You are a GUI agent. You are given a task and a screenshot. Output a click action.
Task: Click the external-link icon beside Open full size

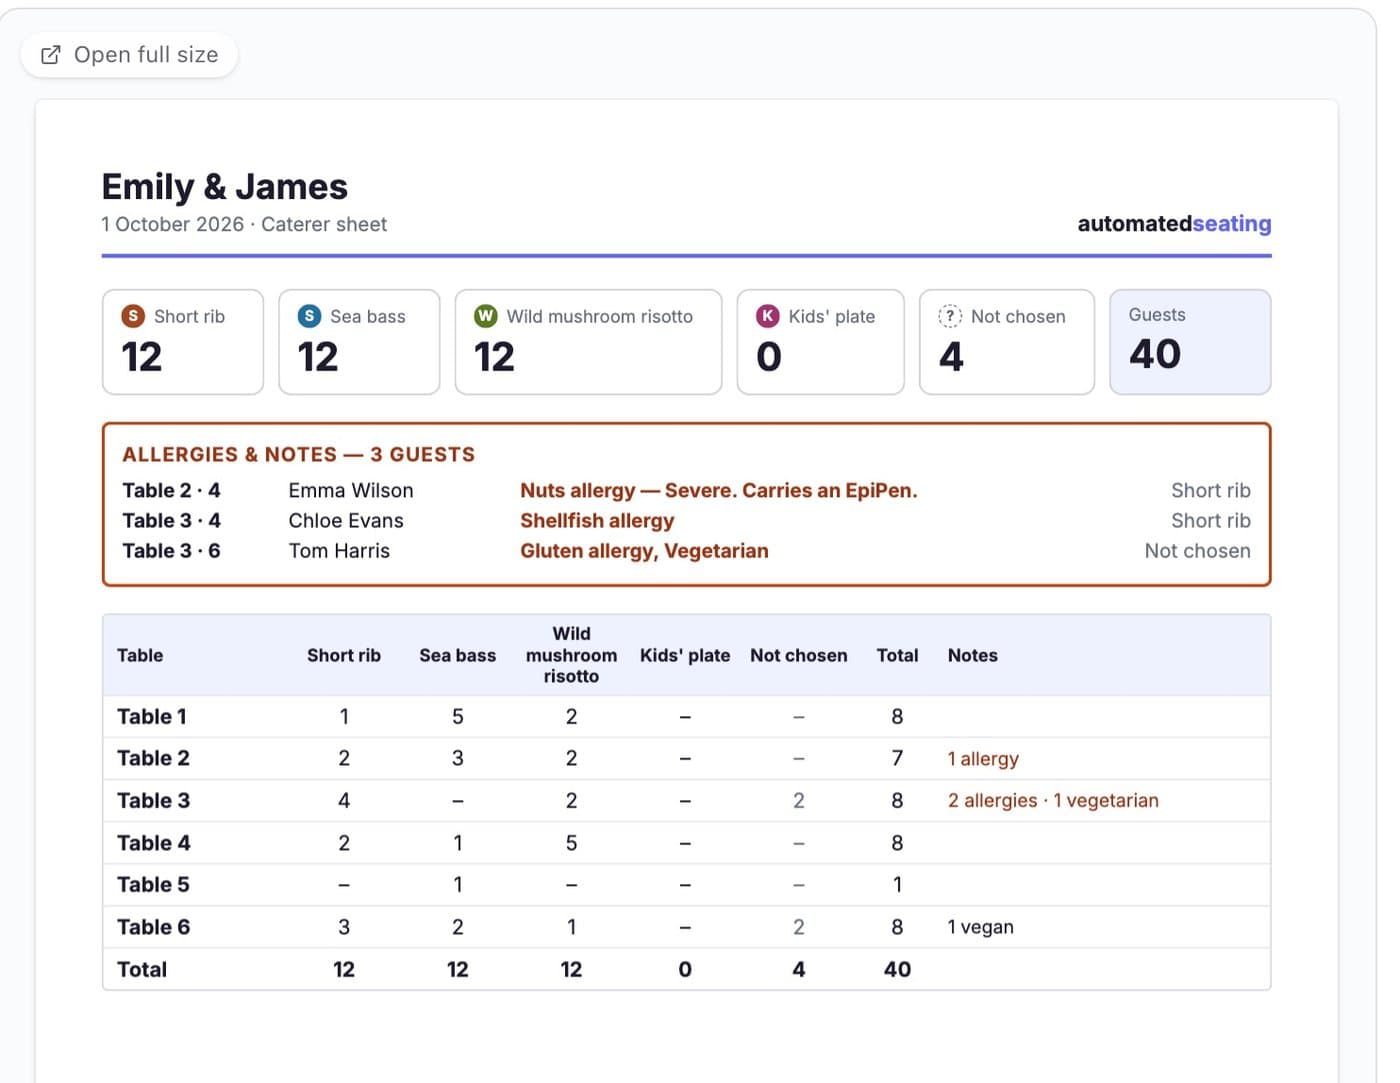[50, 55]
